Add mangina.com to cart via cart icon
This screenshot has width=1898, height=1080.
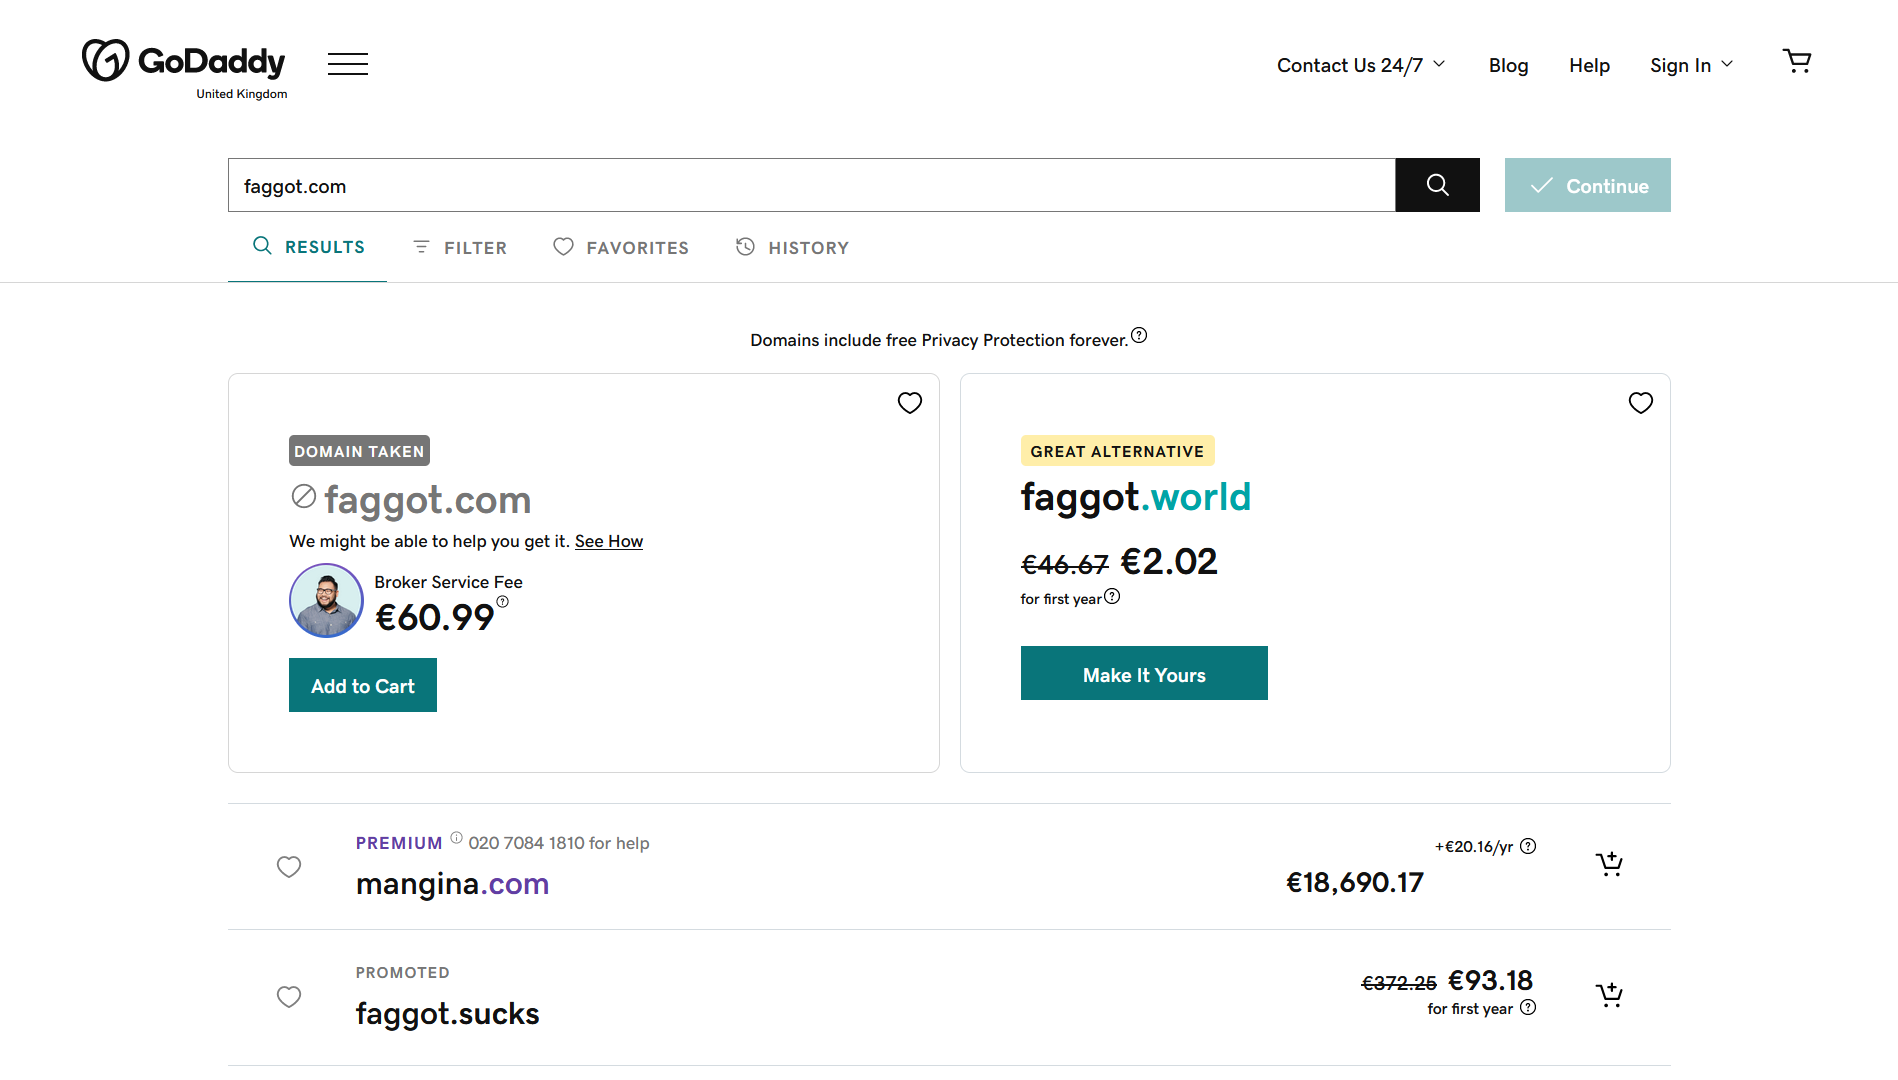[x=1609, y=865]
